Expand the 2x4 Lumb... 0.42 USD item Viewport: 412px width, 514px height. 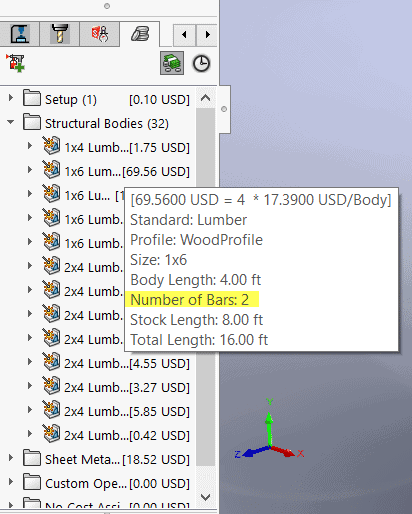(30, 434)
